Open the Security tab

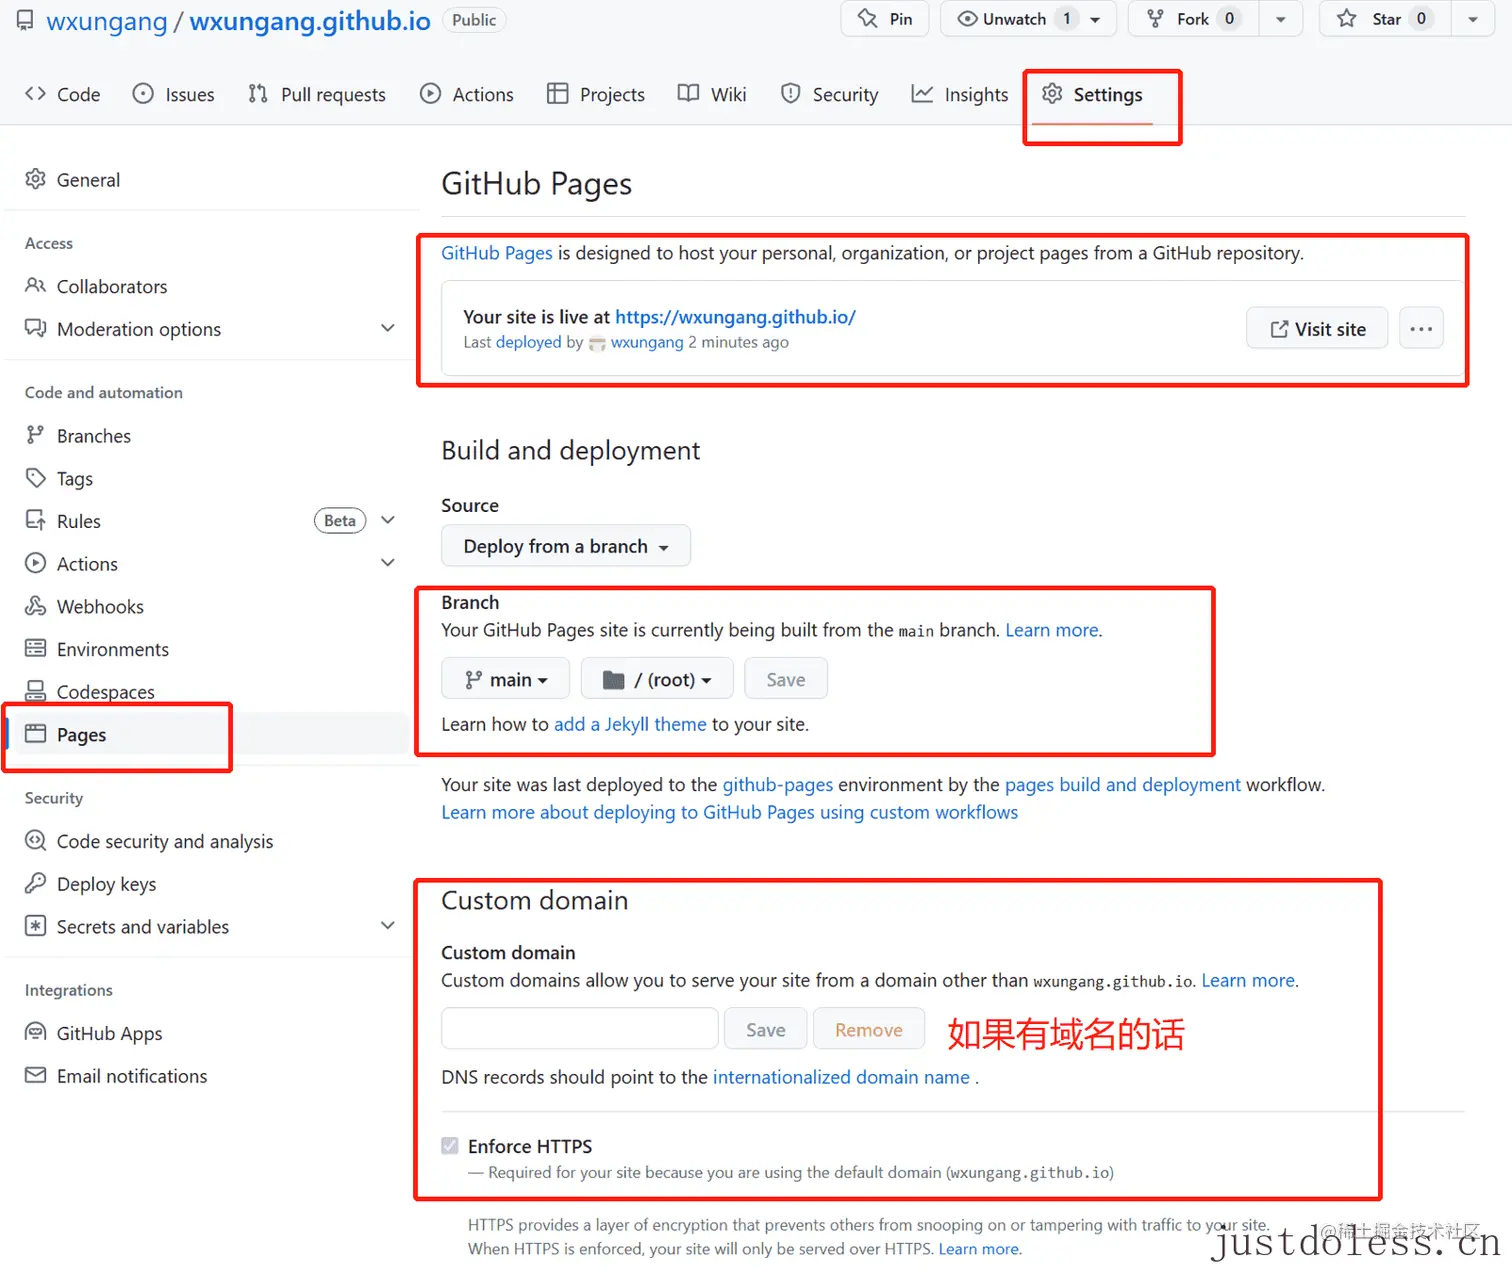tap(829, 94)
